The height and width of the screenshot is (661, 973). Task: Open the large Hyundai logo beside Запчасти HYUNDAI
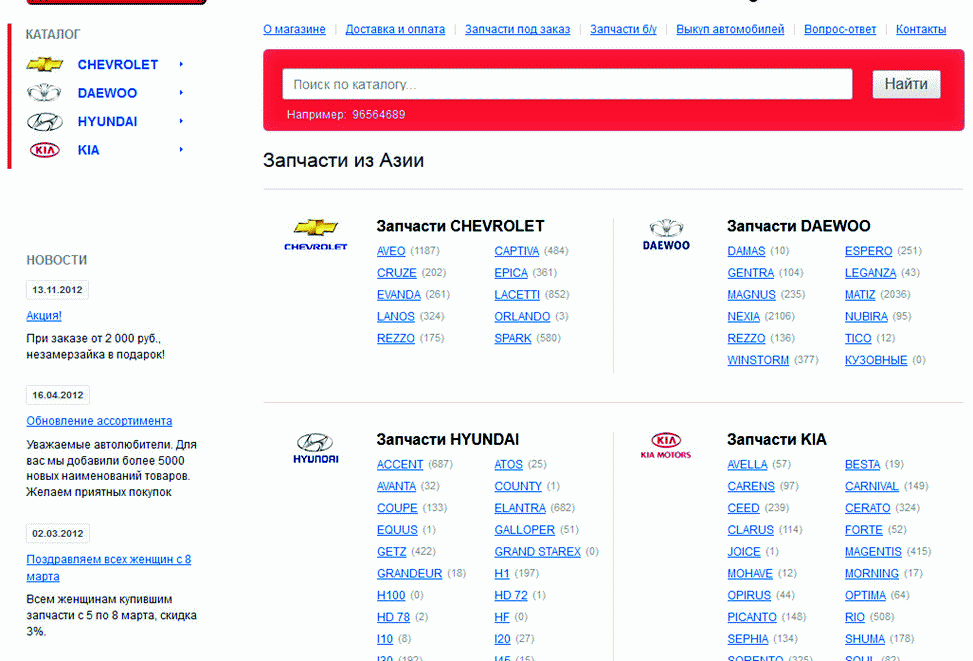tap(315, 449)
